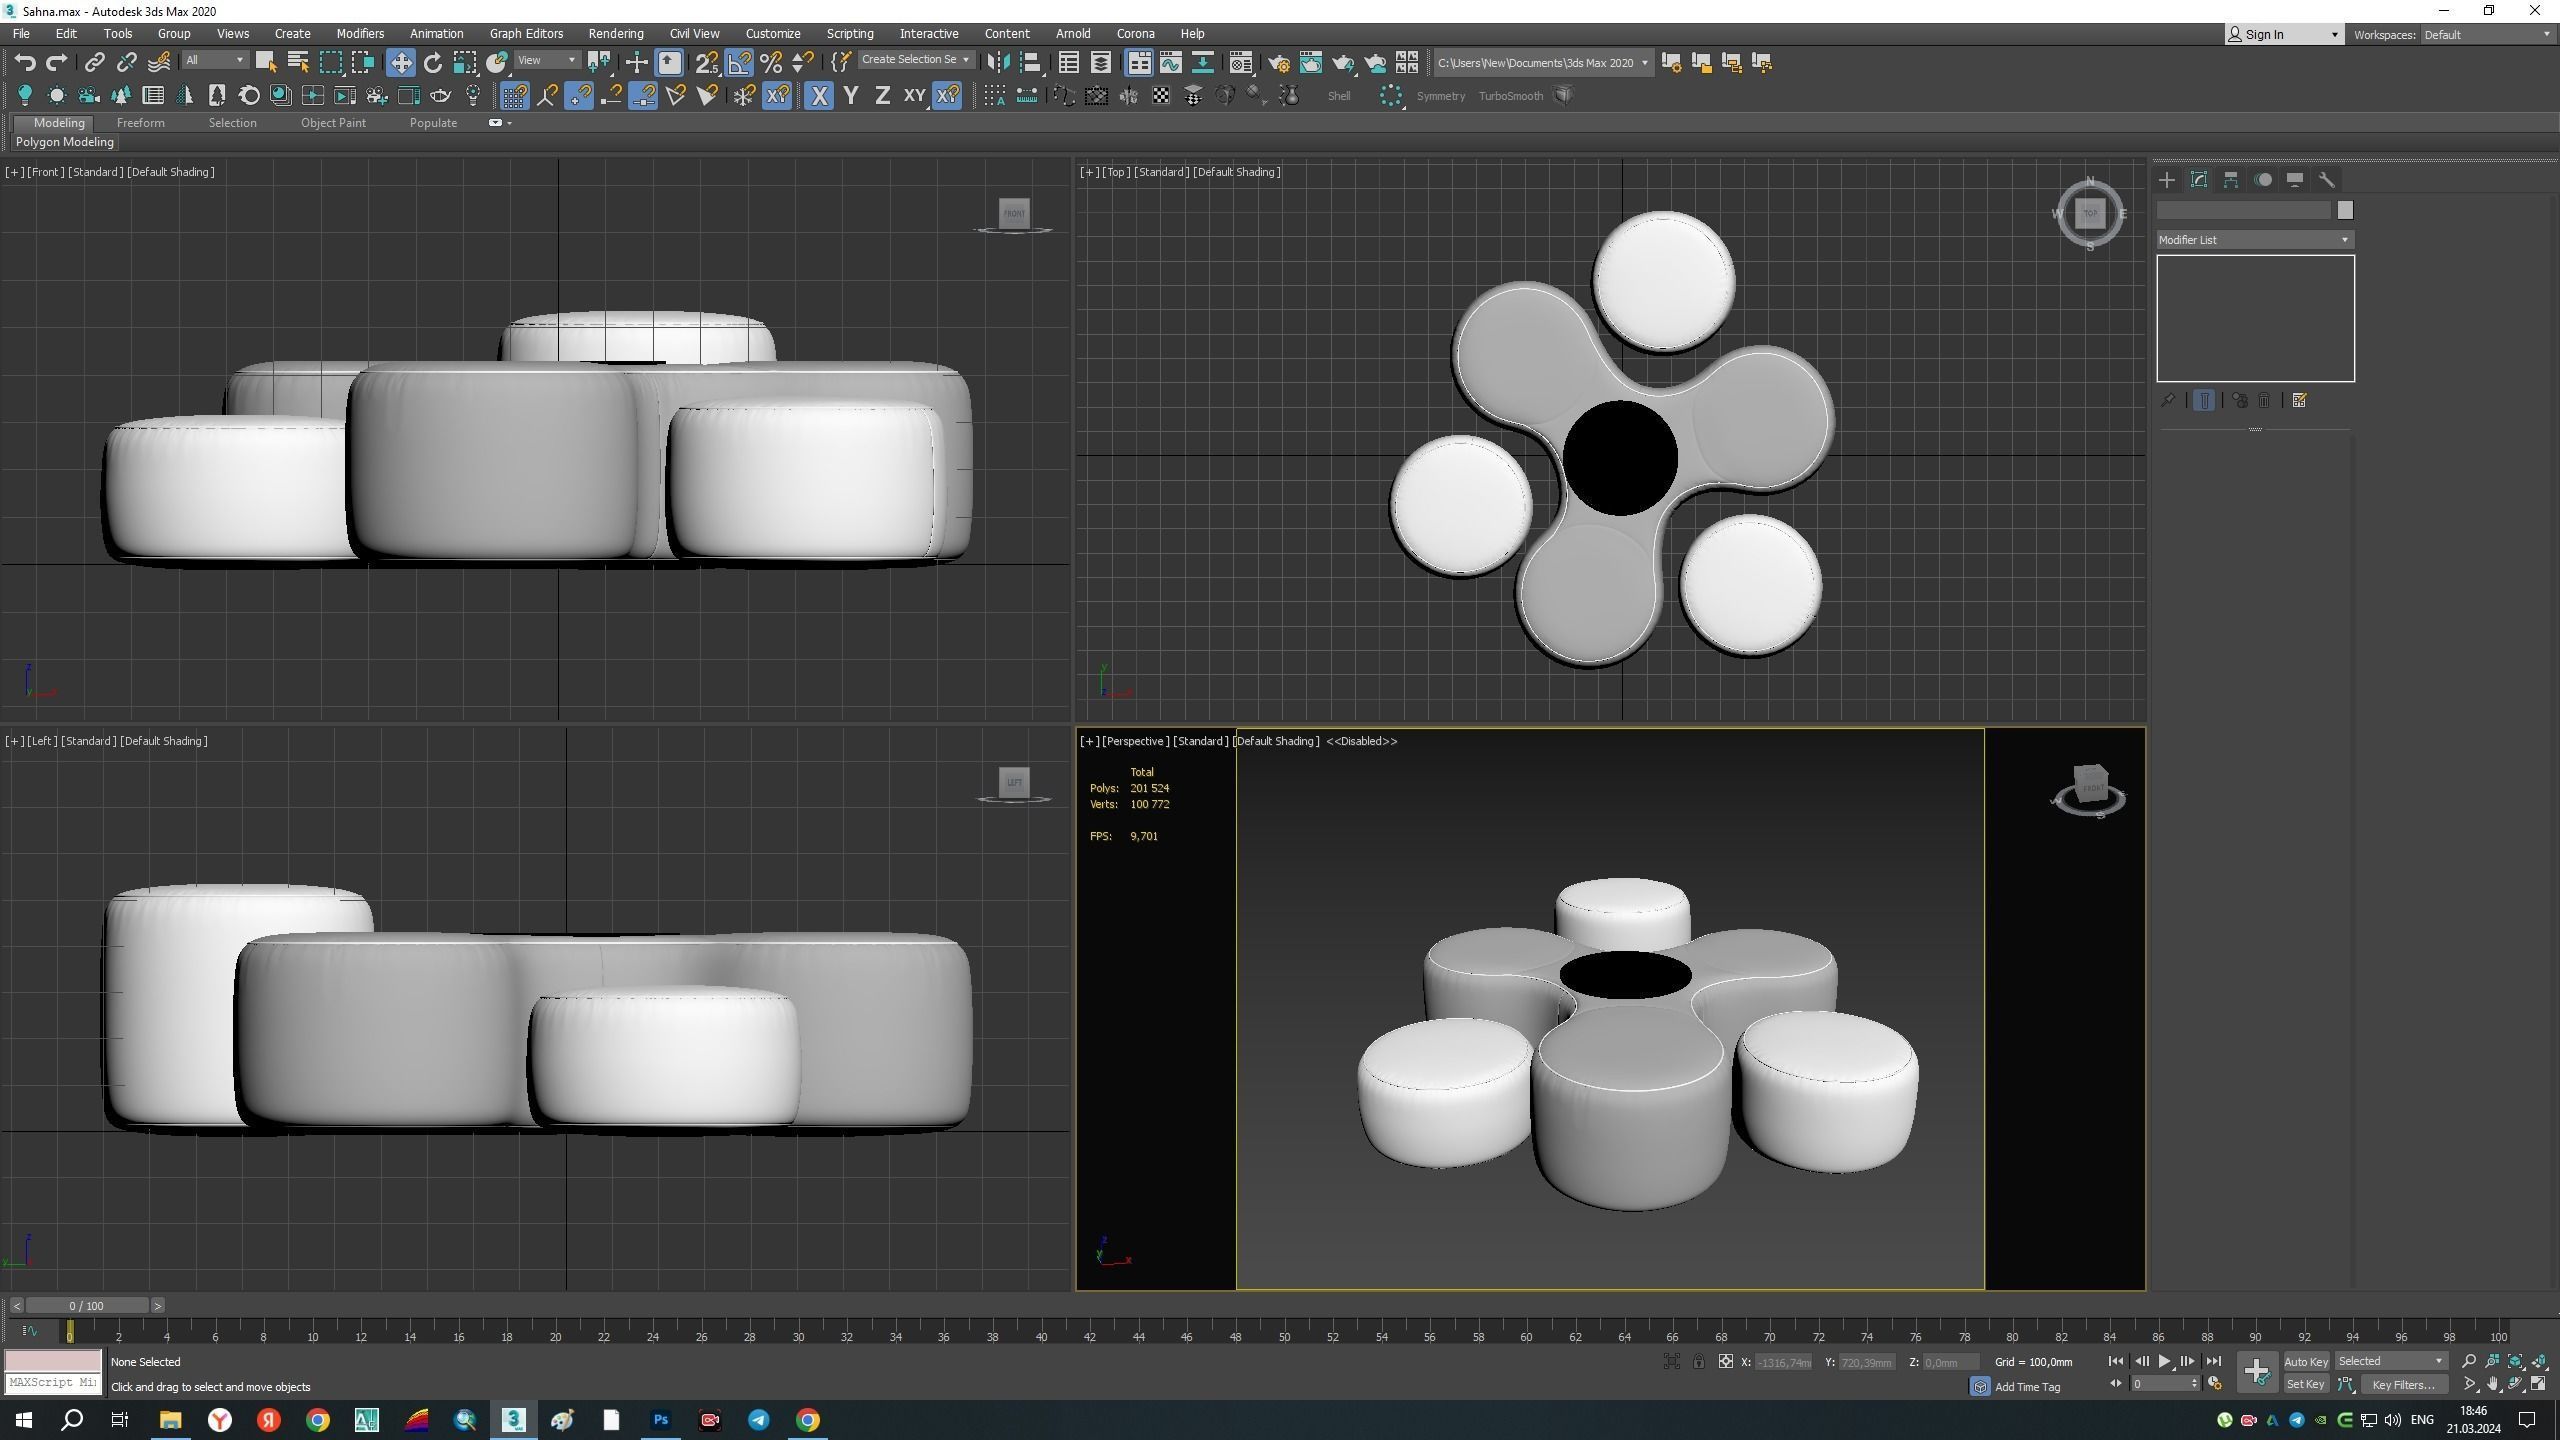
Task: Click the Mirror tool icon
Action: pos(998,63)
